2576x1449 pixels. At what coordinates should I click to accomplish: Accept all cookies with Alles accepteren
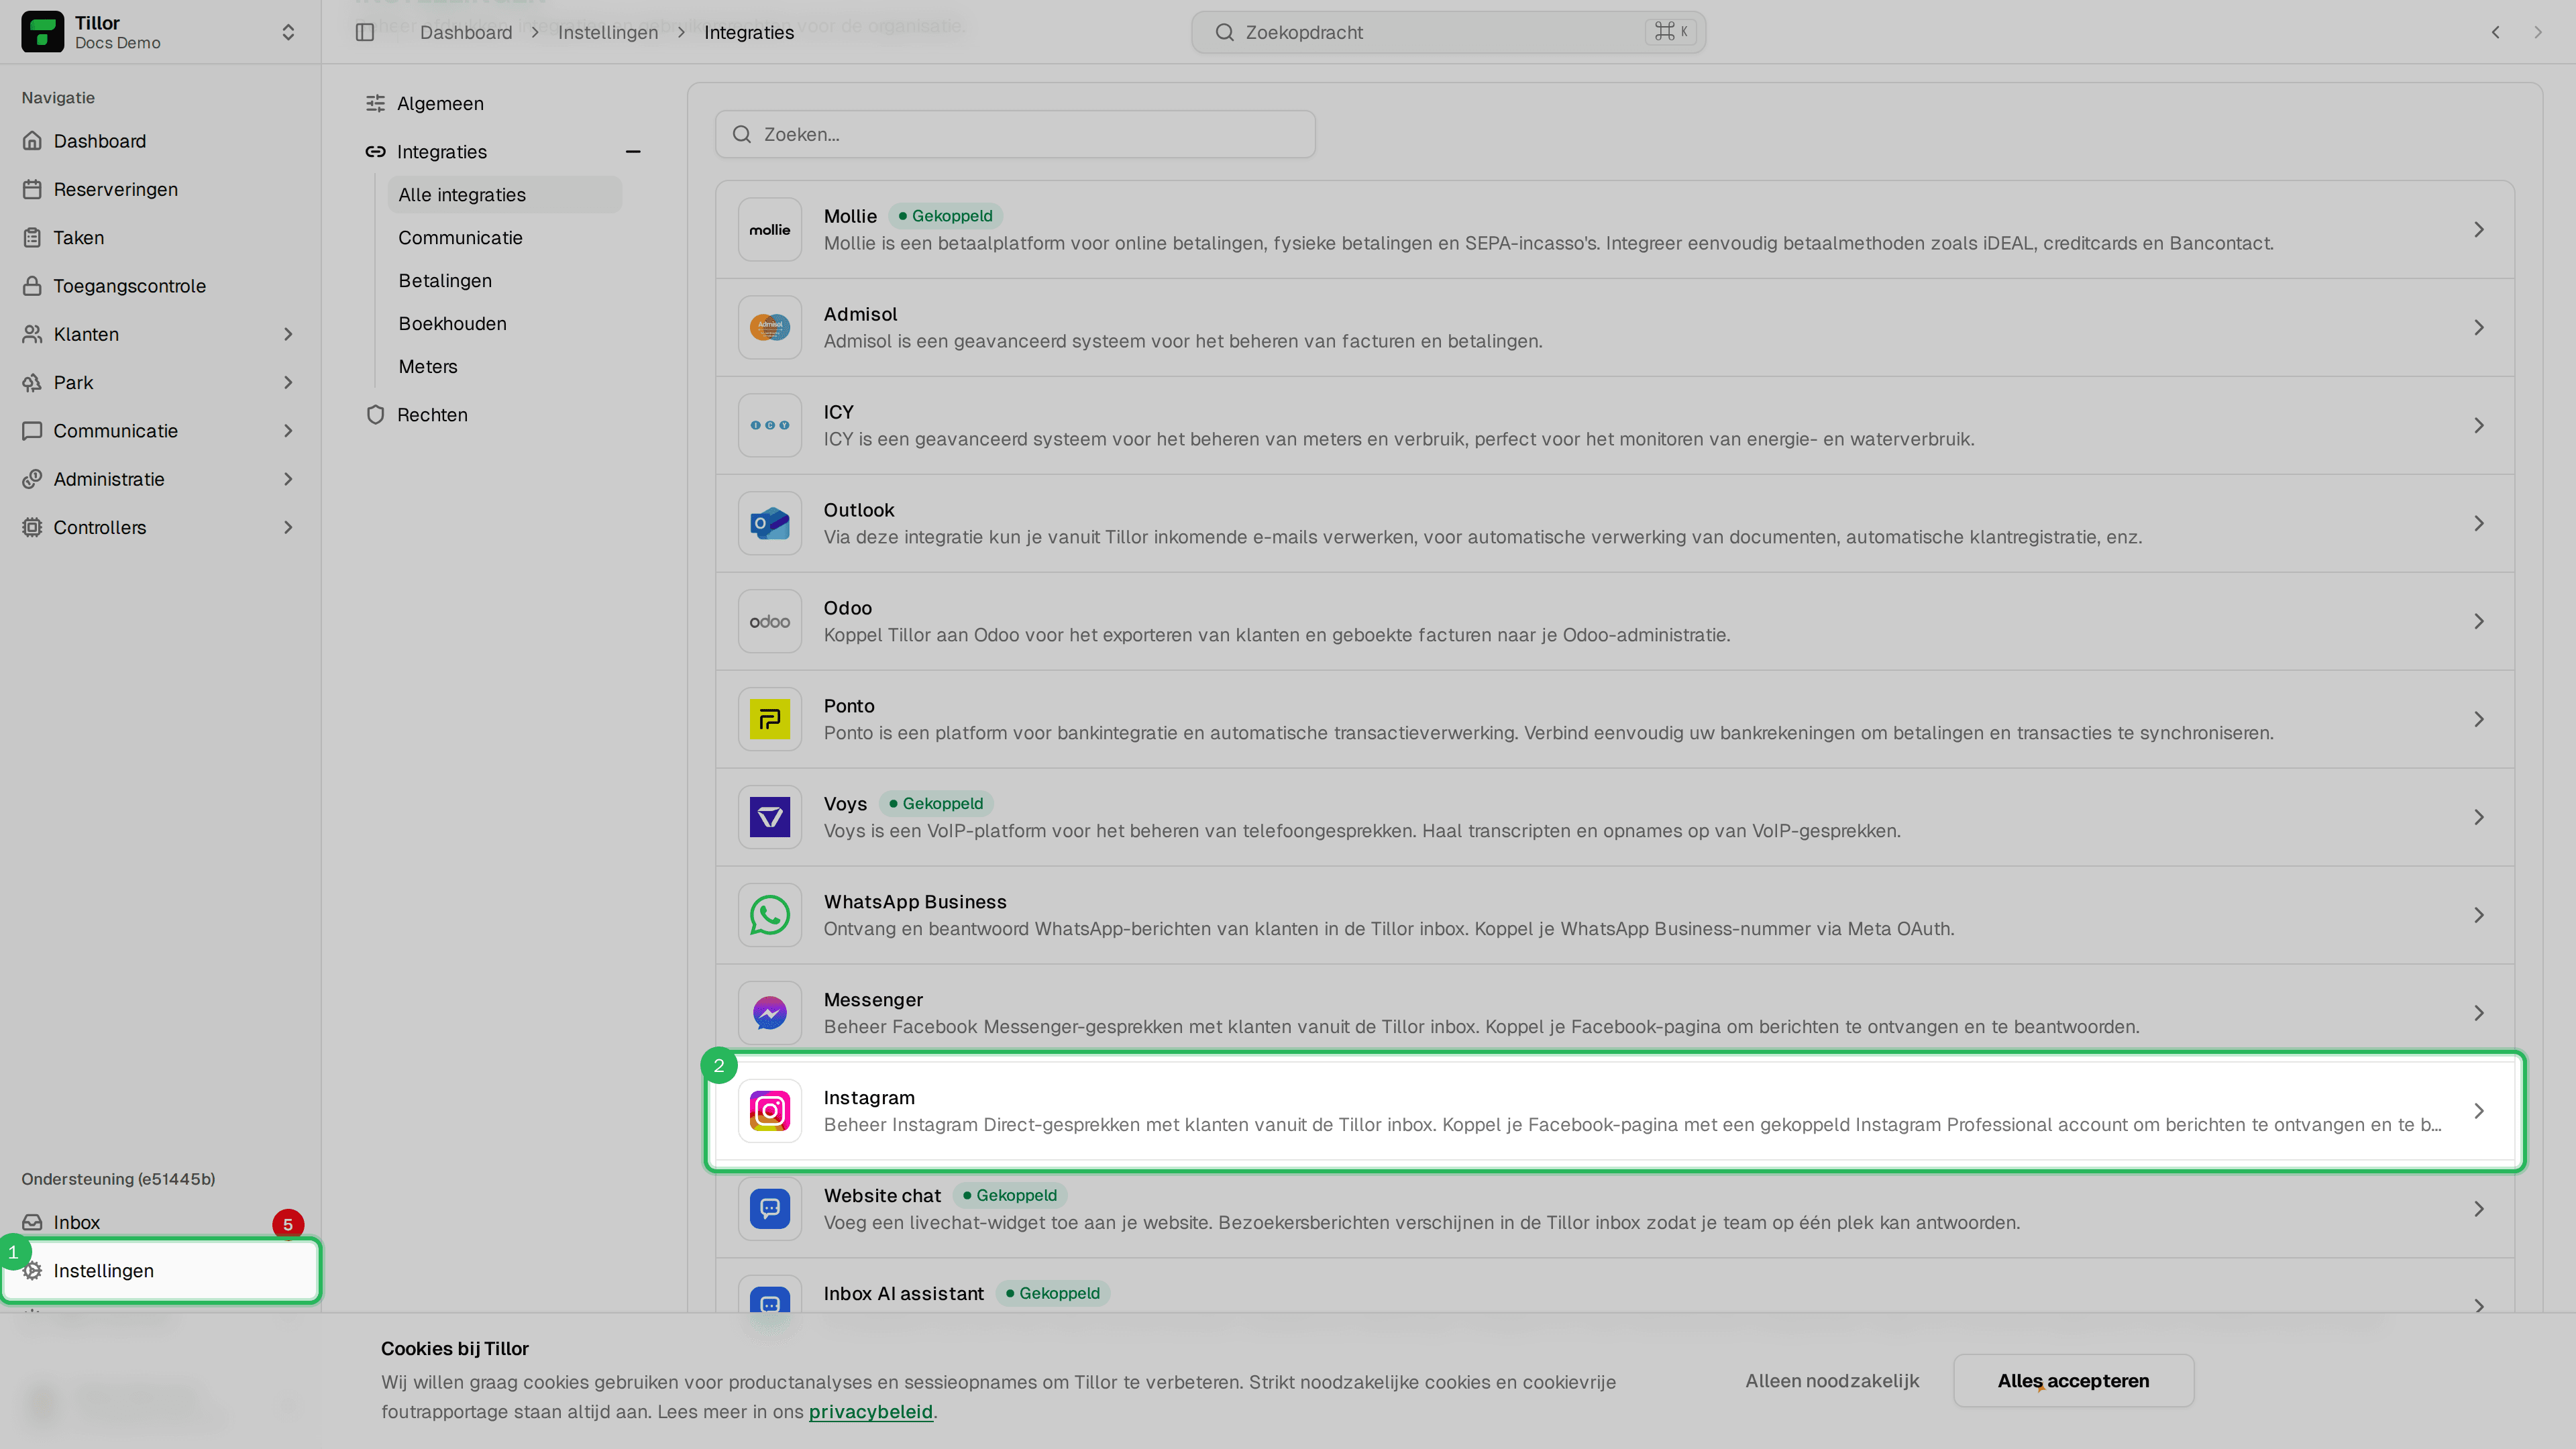coord(2073,1381)
